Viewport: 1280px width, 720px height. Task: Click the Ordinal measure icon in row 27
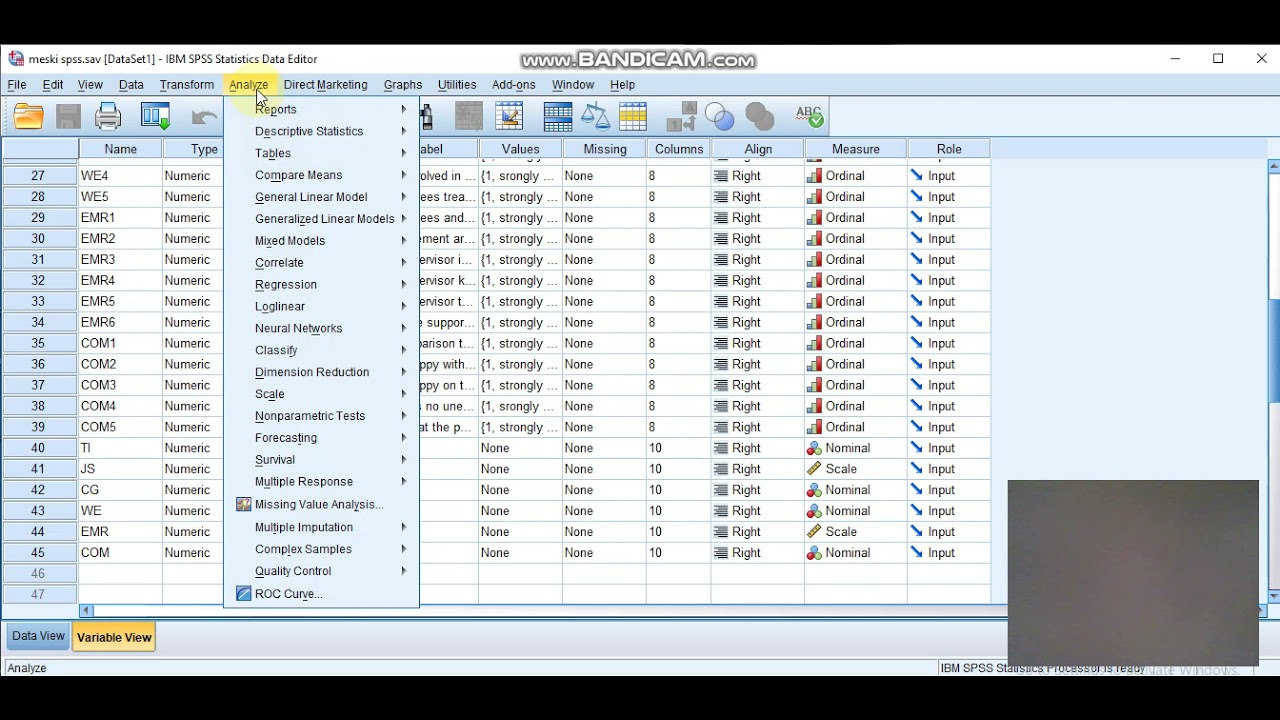point(814,176)
